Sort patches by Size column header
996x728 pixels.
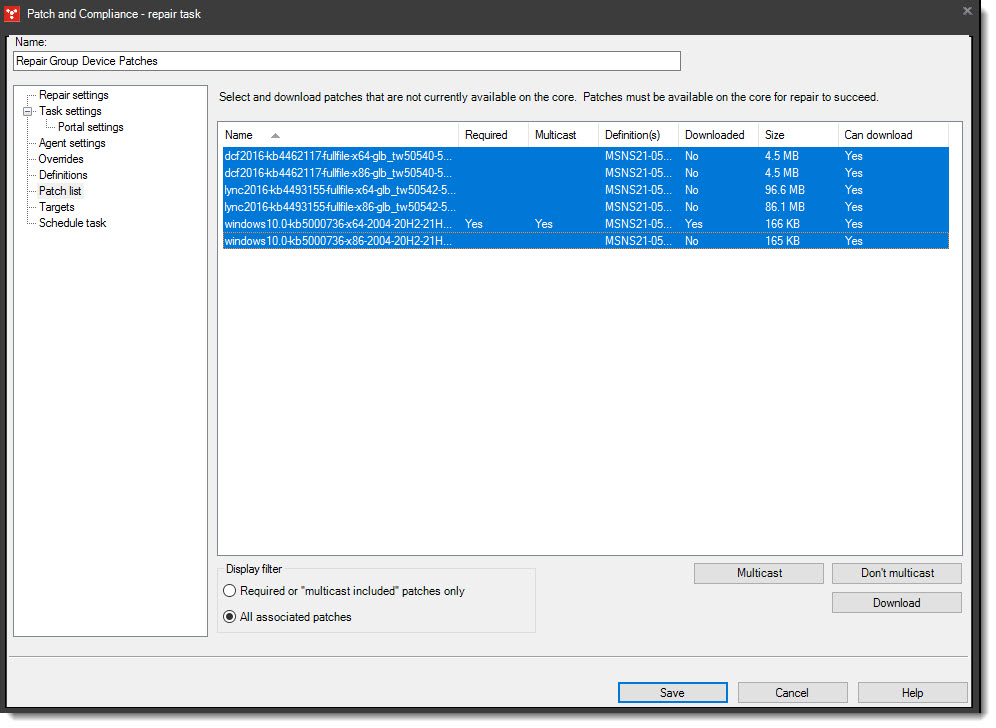pyautogui.click(x=775, y=135)
